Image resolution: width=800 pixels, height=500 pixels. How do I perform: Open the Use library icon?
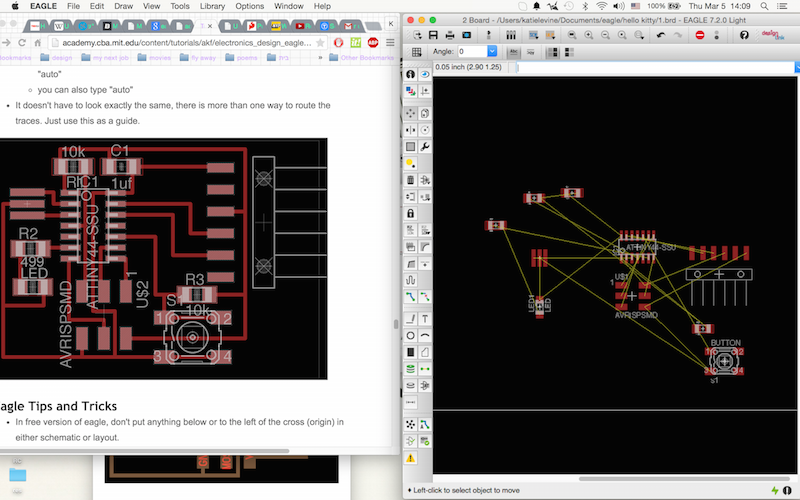(x=511, y=35)
